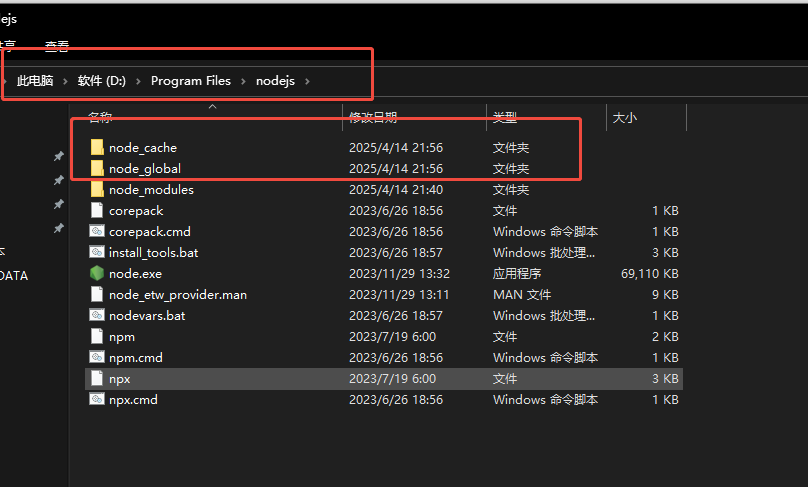Select the node_etw_provider.man file icon

pyautogui.click(x=97, y=294)
